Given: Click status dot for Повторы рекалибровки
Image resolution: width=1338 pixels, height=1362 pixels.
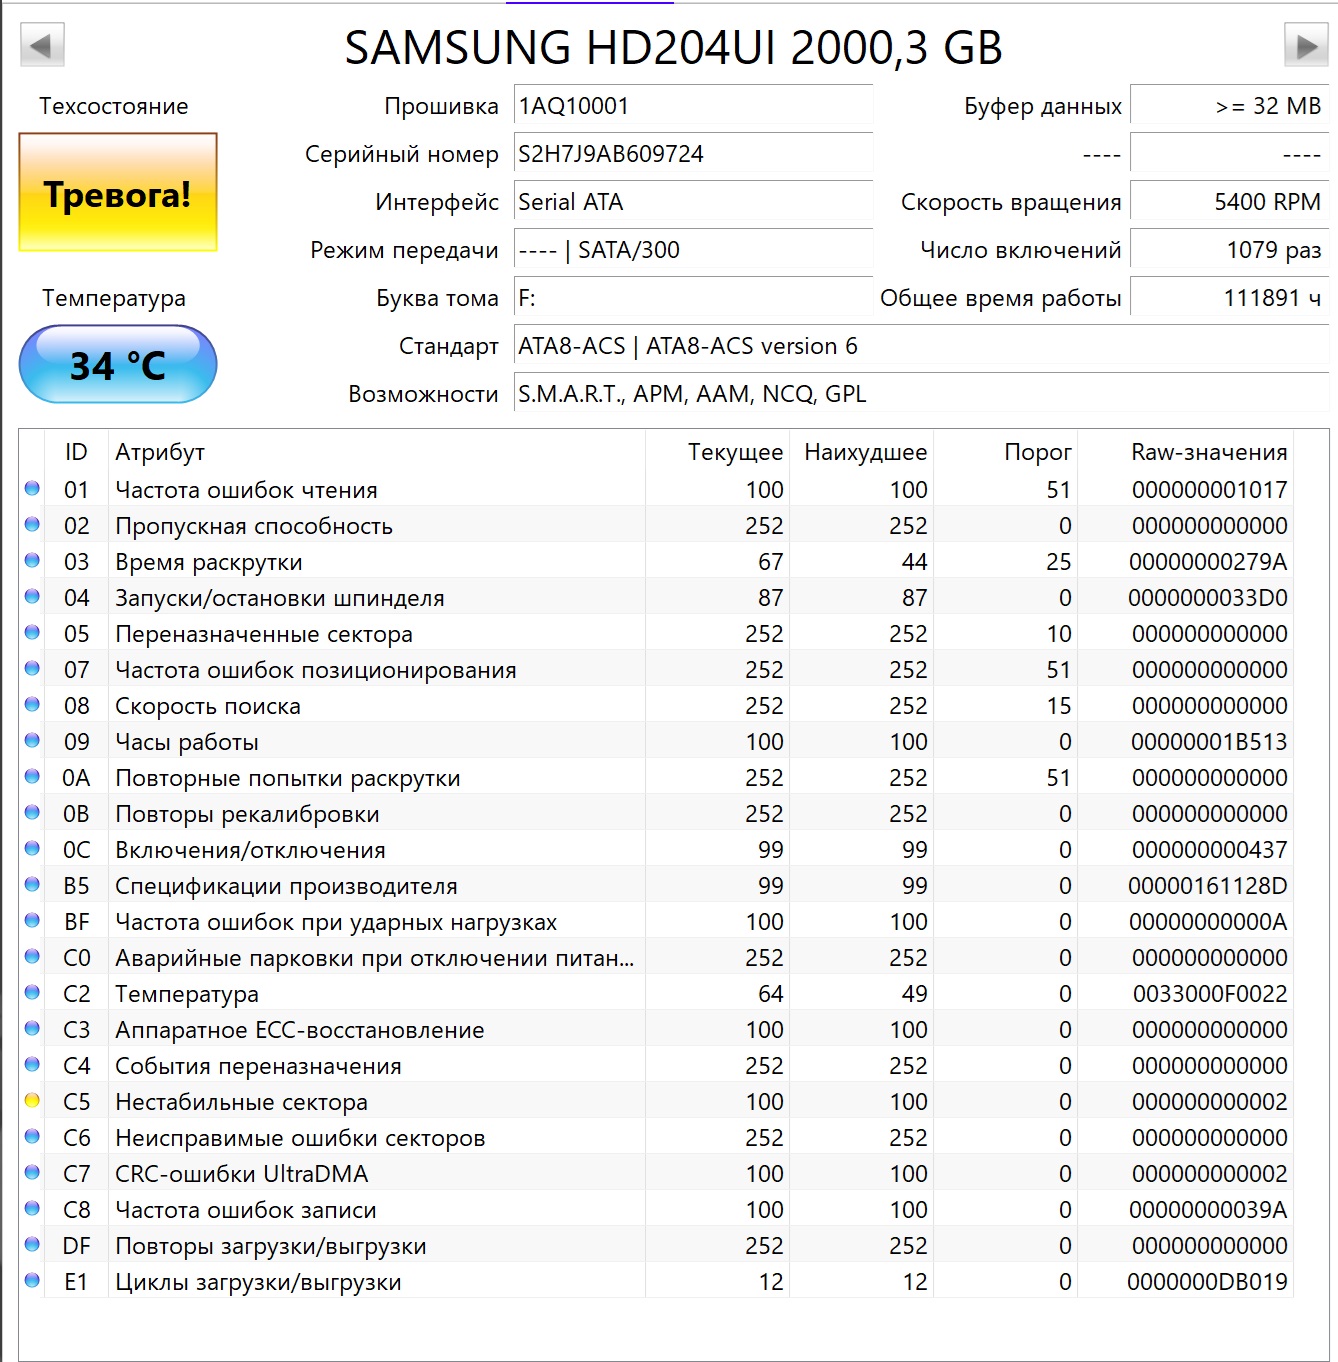Looking at the screenshot, I should point(32,813).
